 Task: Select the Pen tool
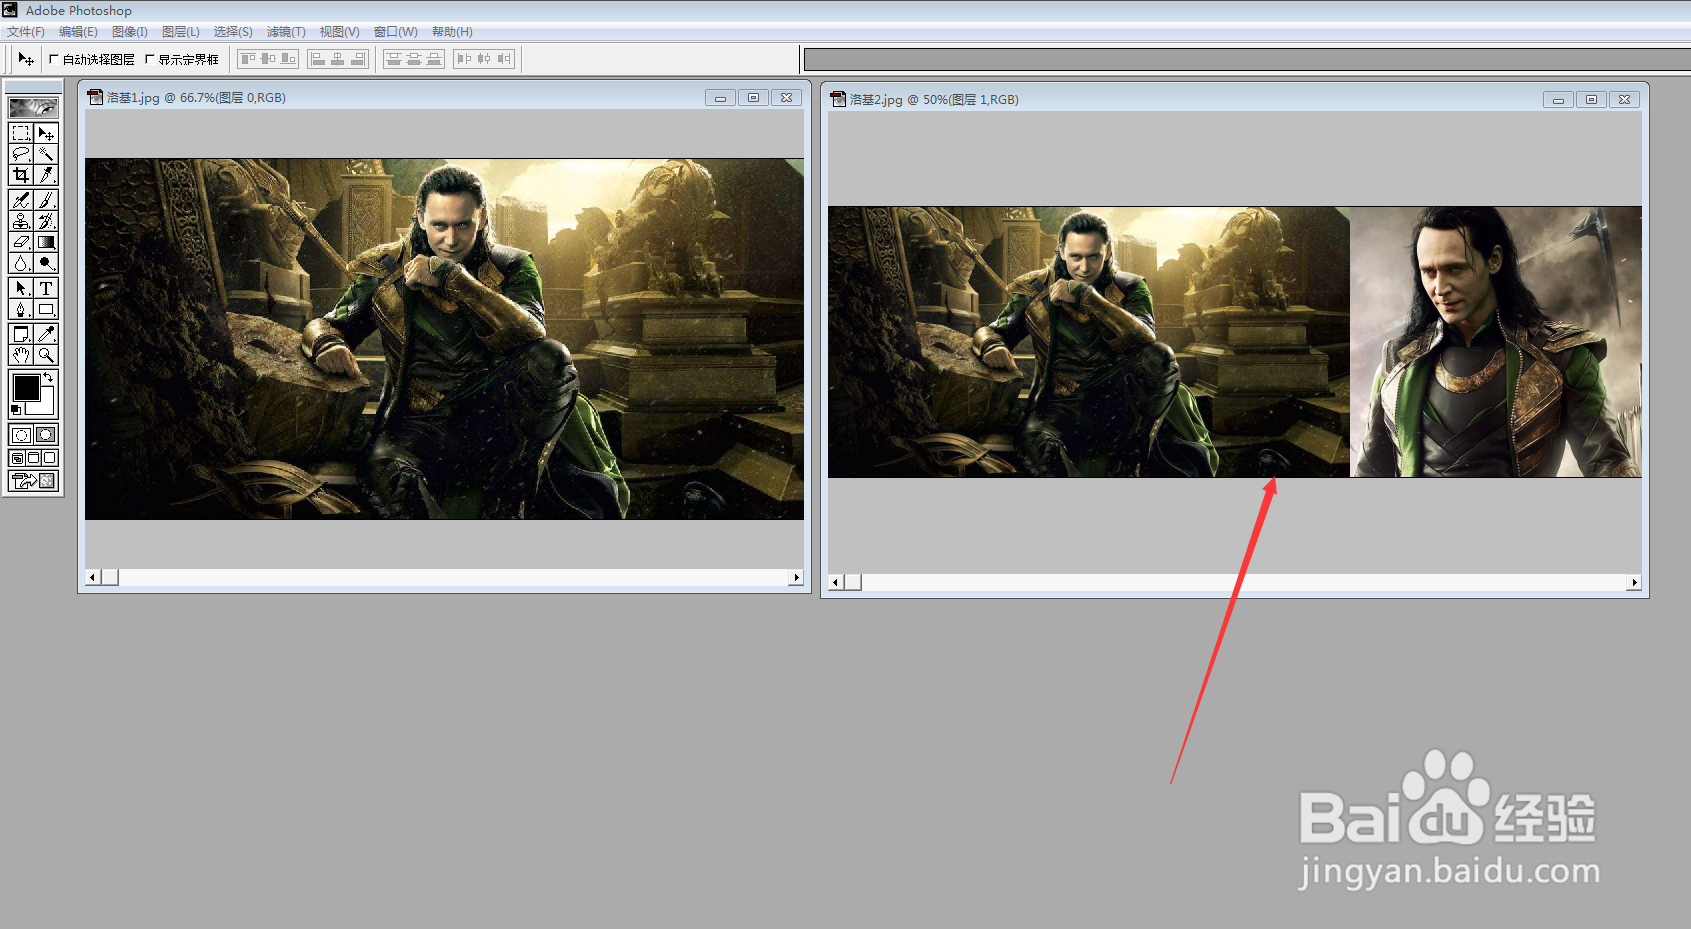click(x=21, y=309)
